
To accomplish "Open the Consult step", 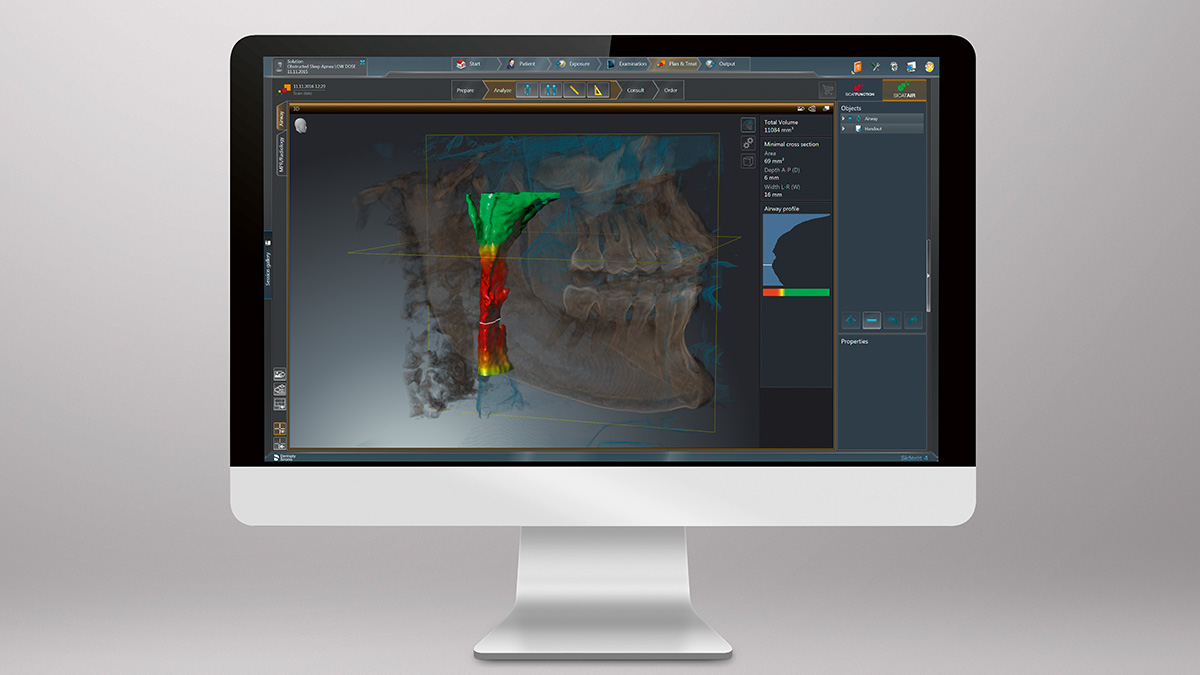I will 636,90.
